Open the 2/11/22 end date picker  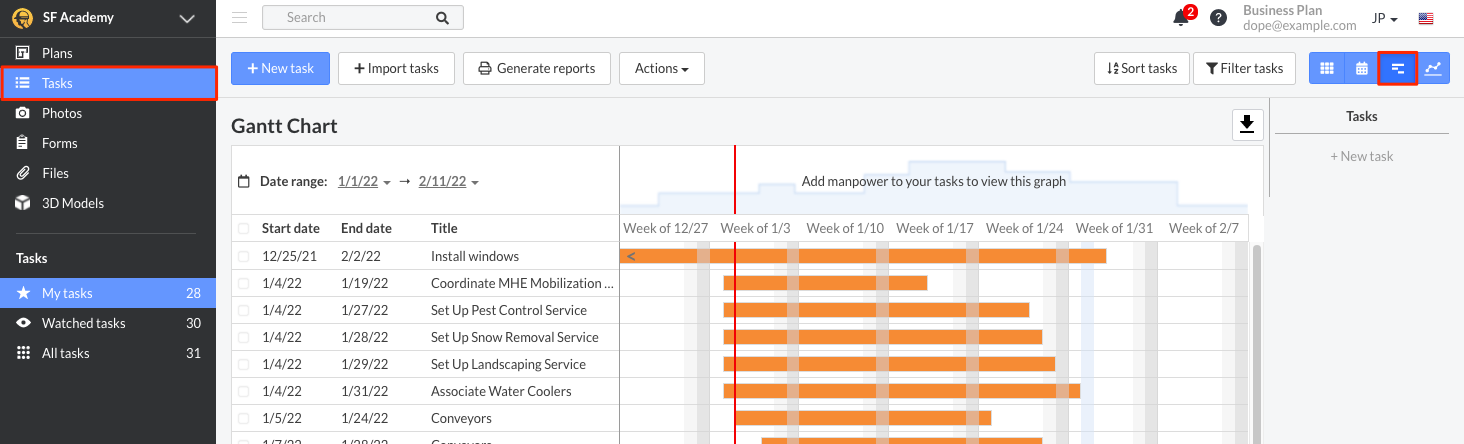pos(449,182)
